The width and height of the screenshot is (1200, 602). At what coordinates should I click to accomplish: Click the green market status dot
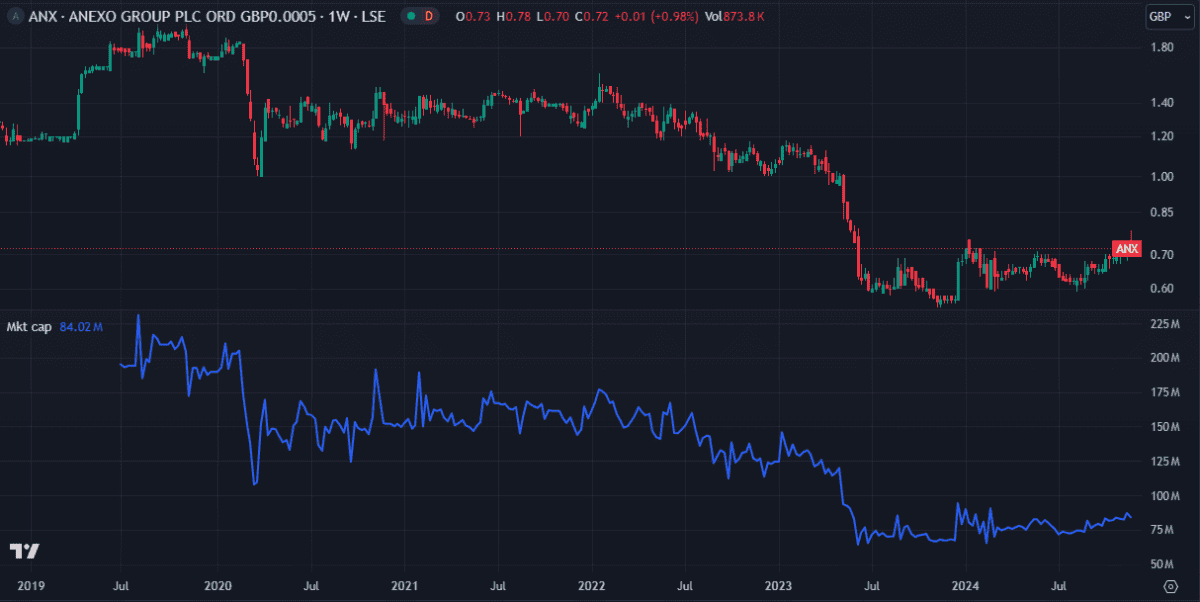pos(408,16)
